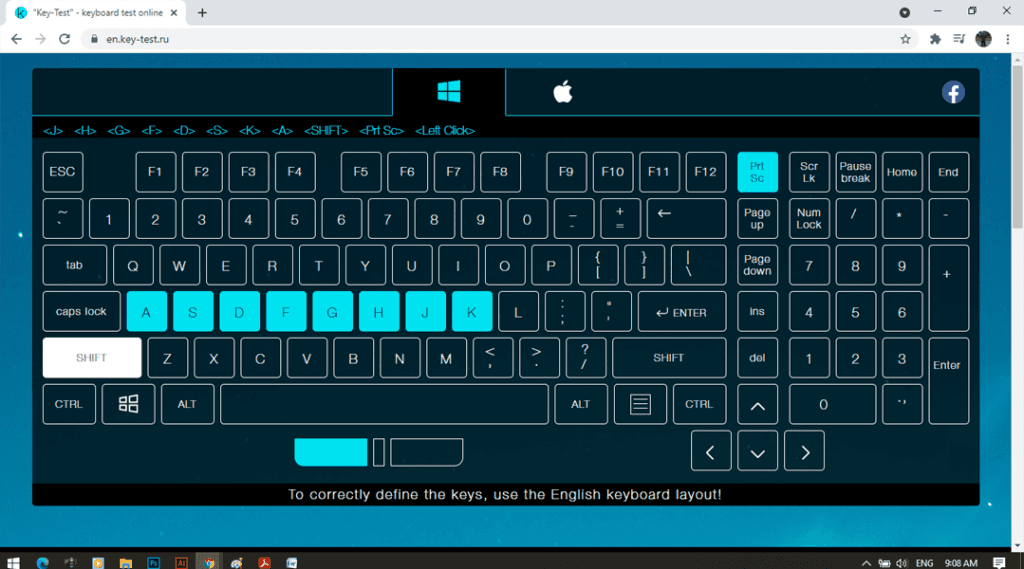This screenshot has height=569, width=1024.
Task: Open the notification center icon
Action: [999, 563]
